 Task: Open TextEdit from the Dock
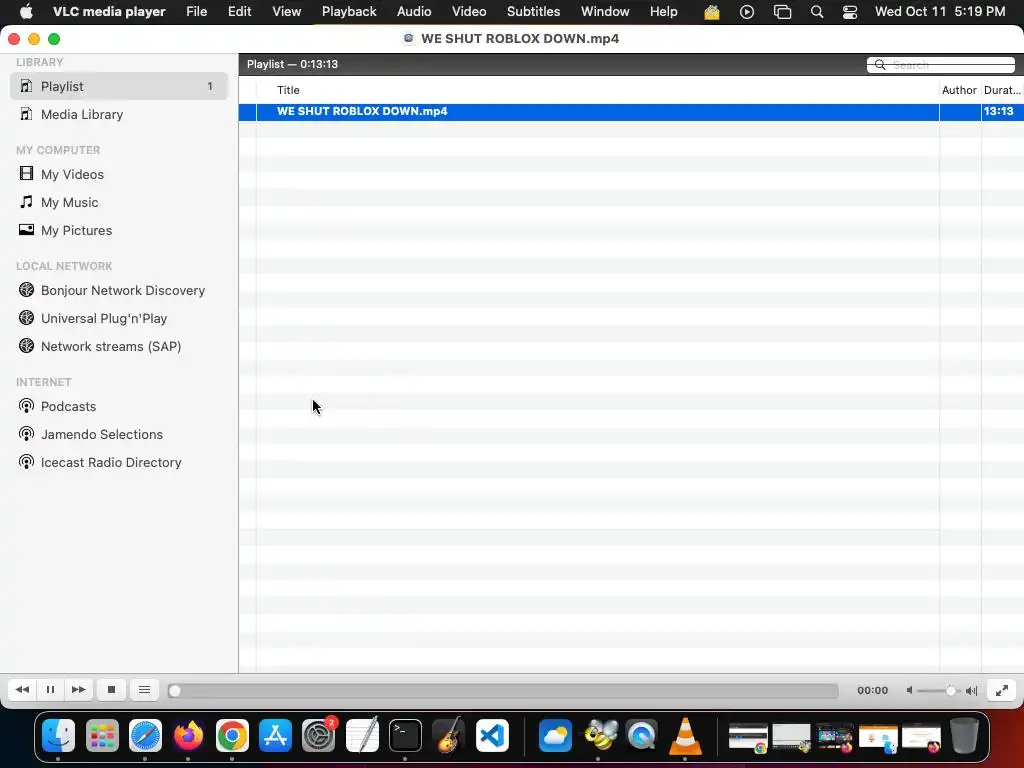pos(362,736)
